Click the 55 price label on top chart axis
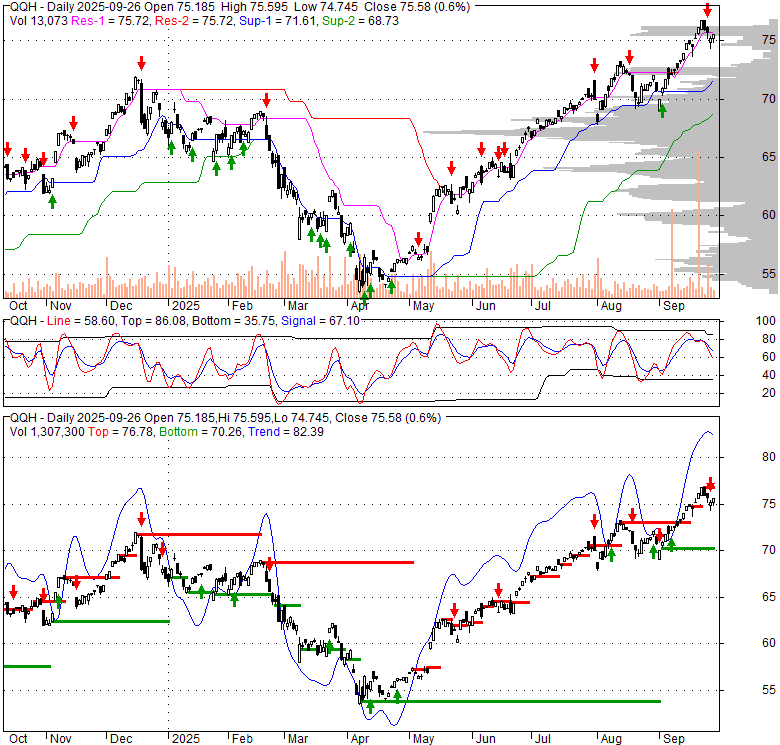 pos(769,274)
